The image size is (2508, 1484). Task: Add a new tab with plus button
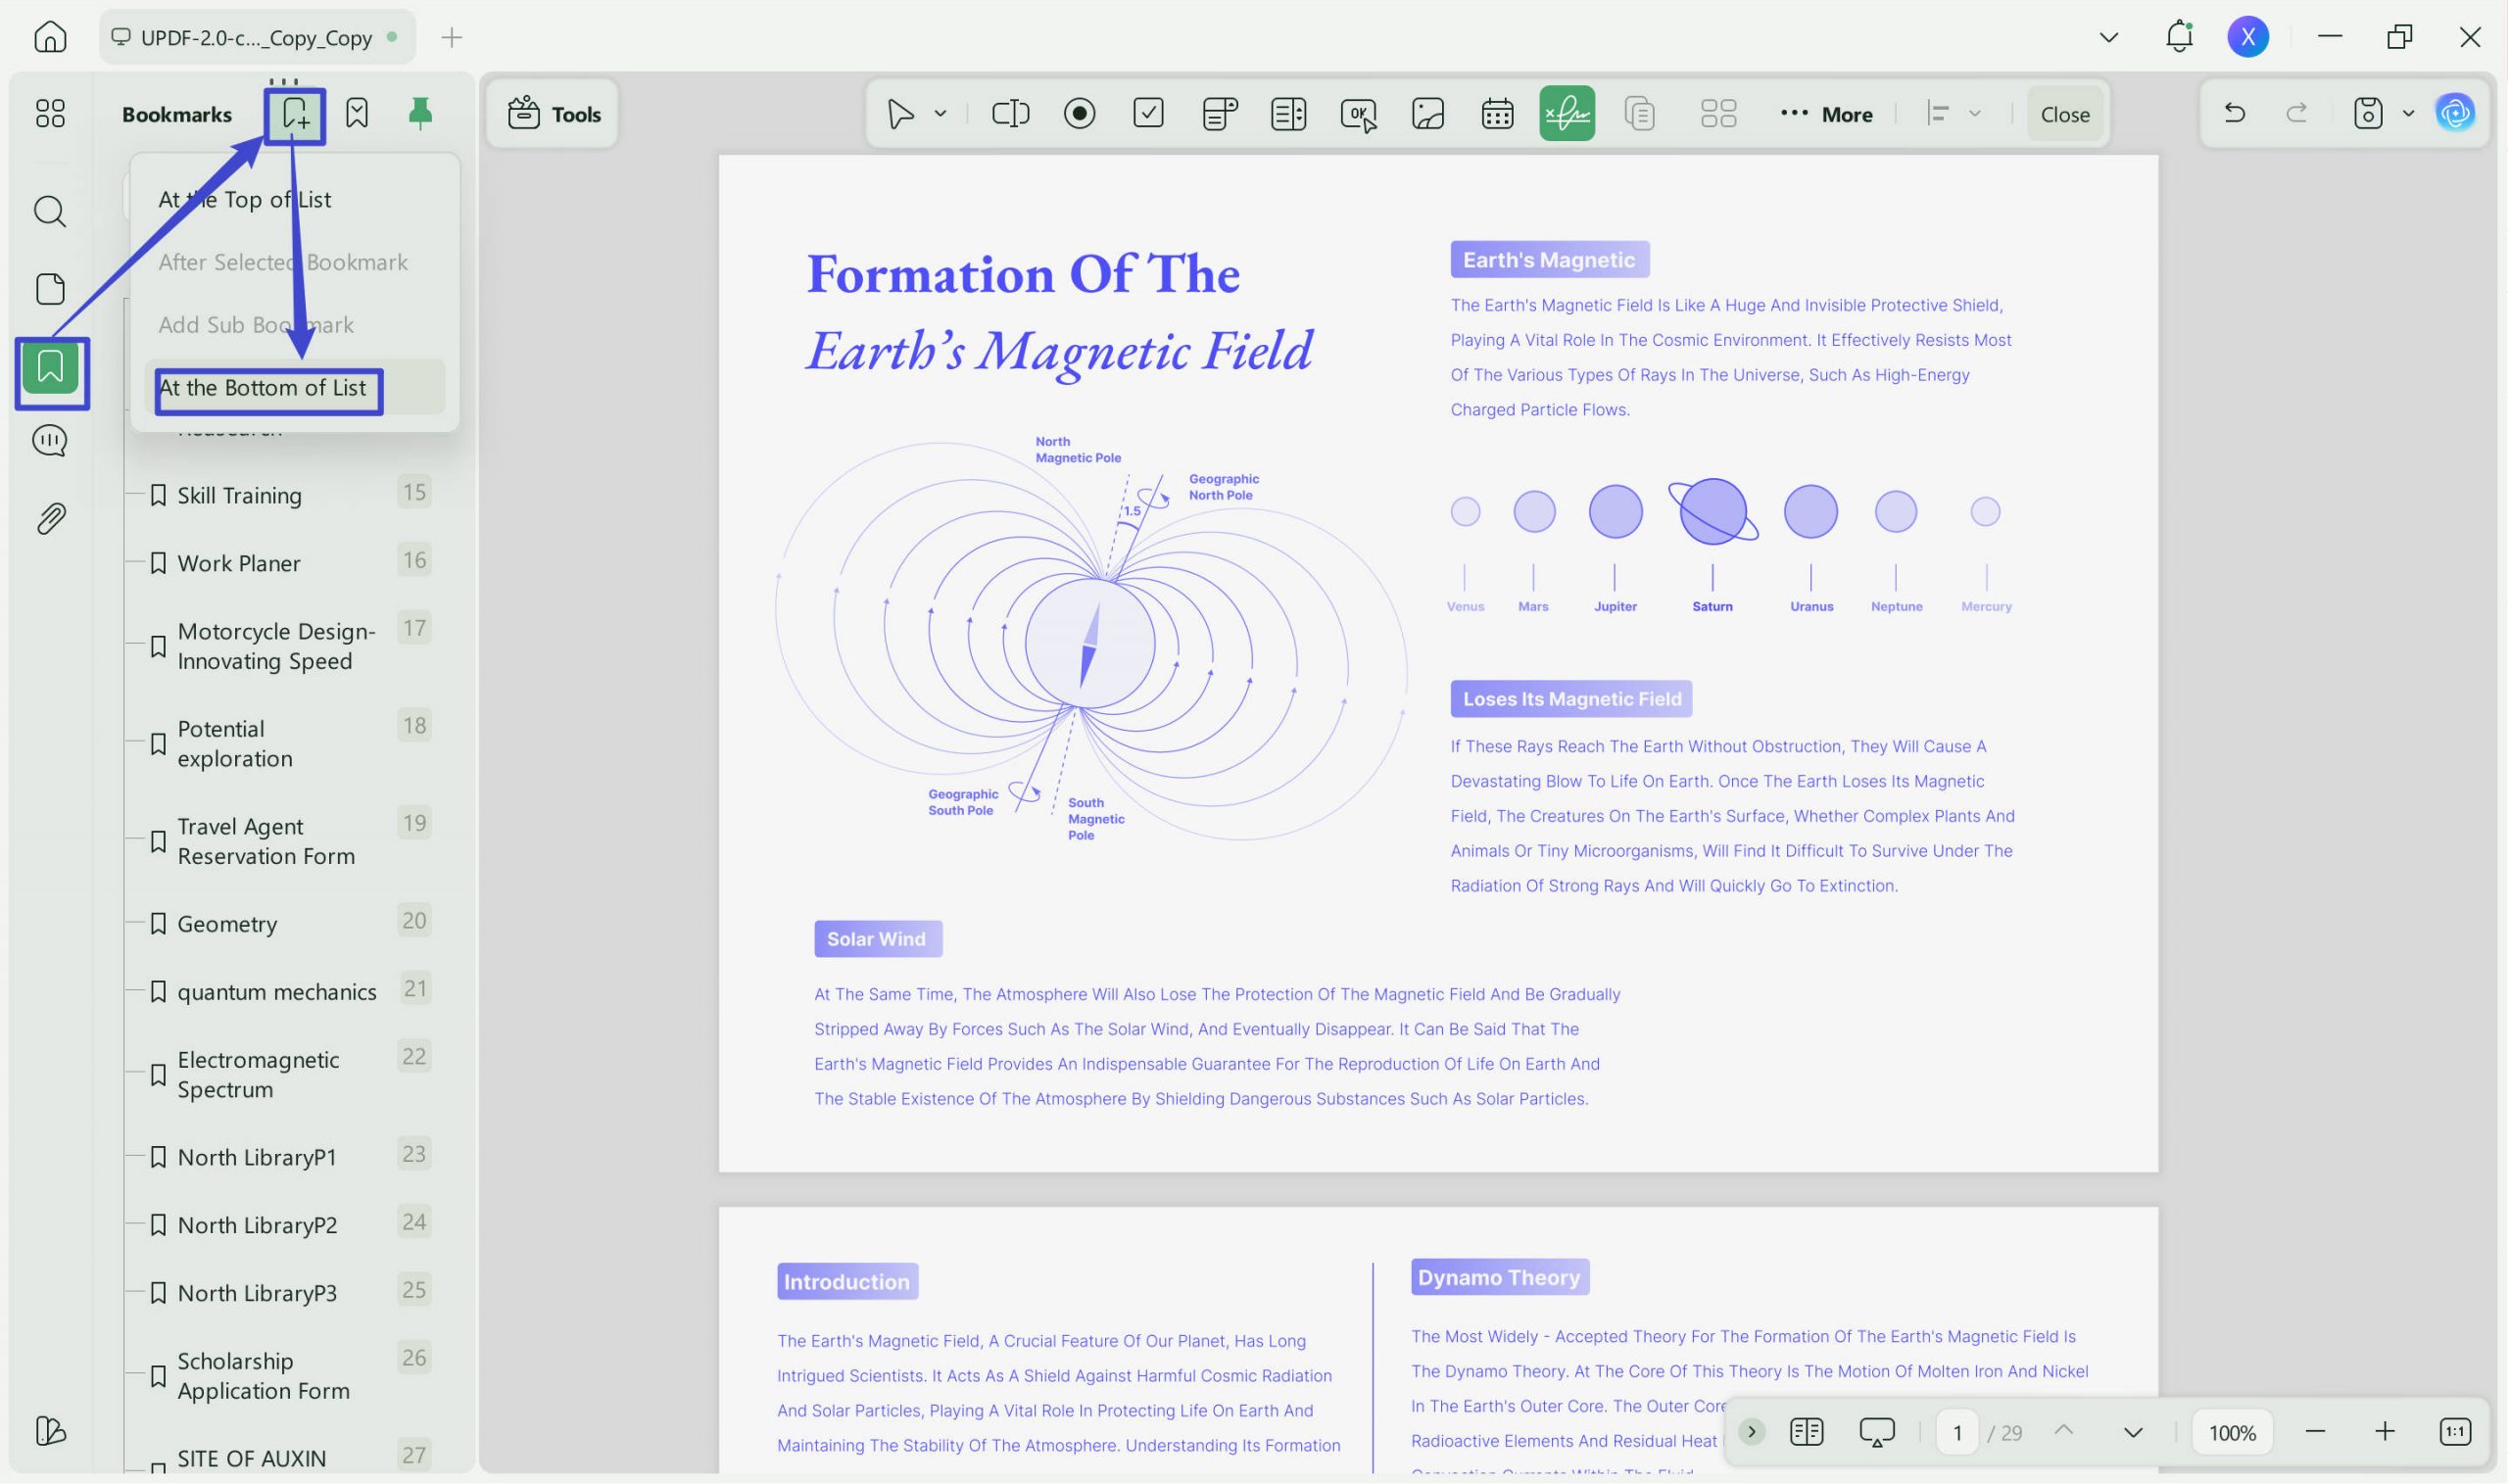coord(452,38)
